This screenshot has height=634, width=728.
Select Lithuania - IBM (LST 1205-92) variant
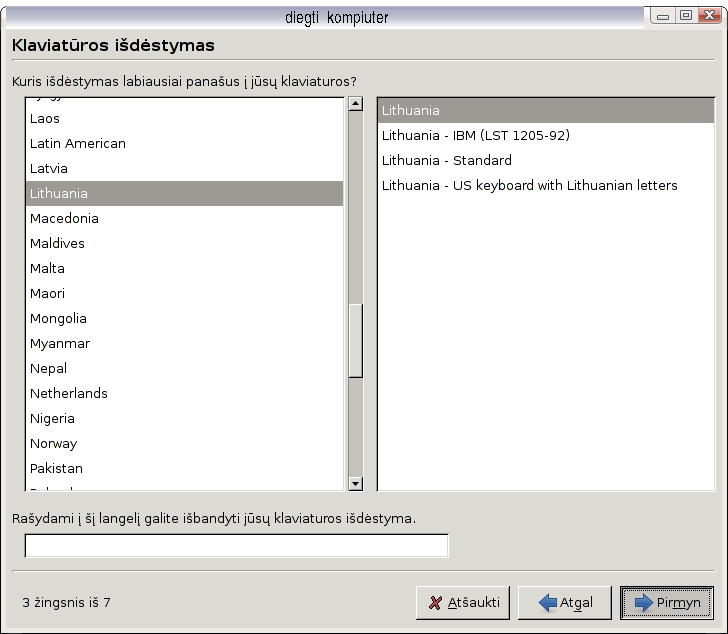pyautogui.click(x=475, y=135)
